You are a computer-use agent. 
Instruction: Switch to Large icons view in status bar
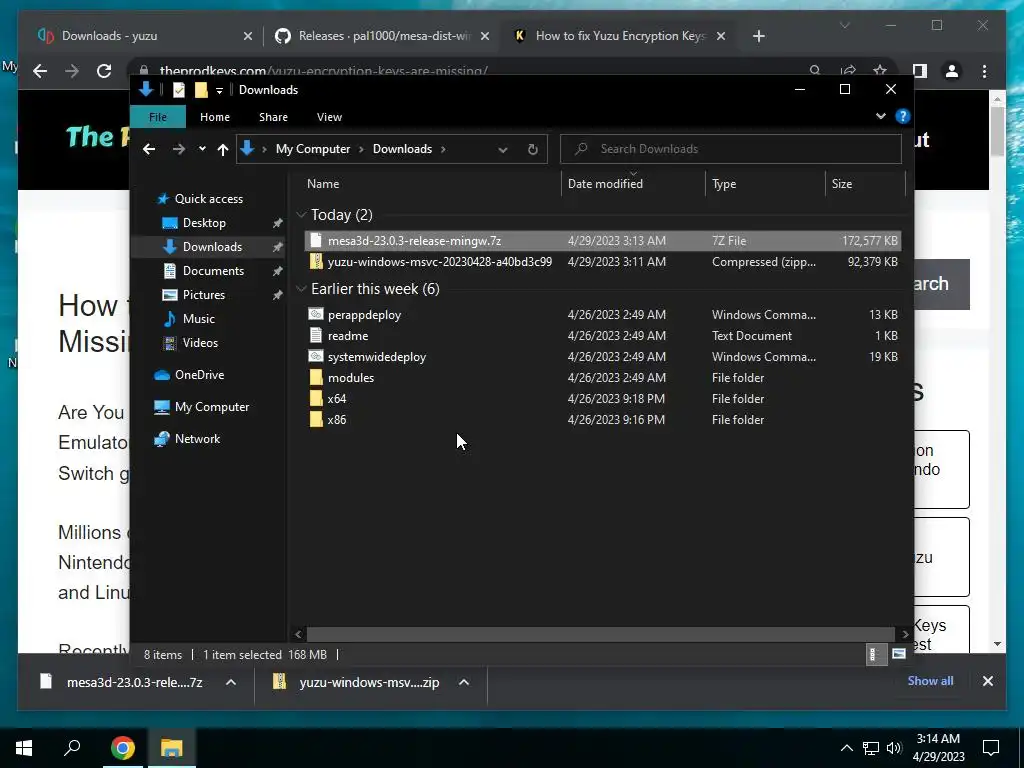pos(899,654)
